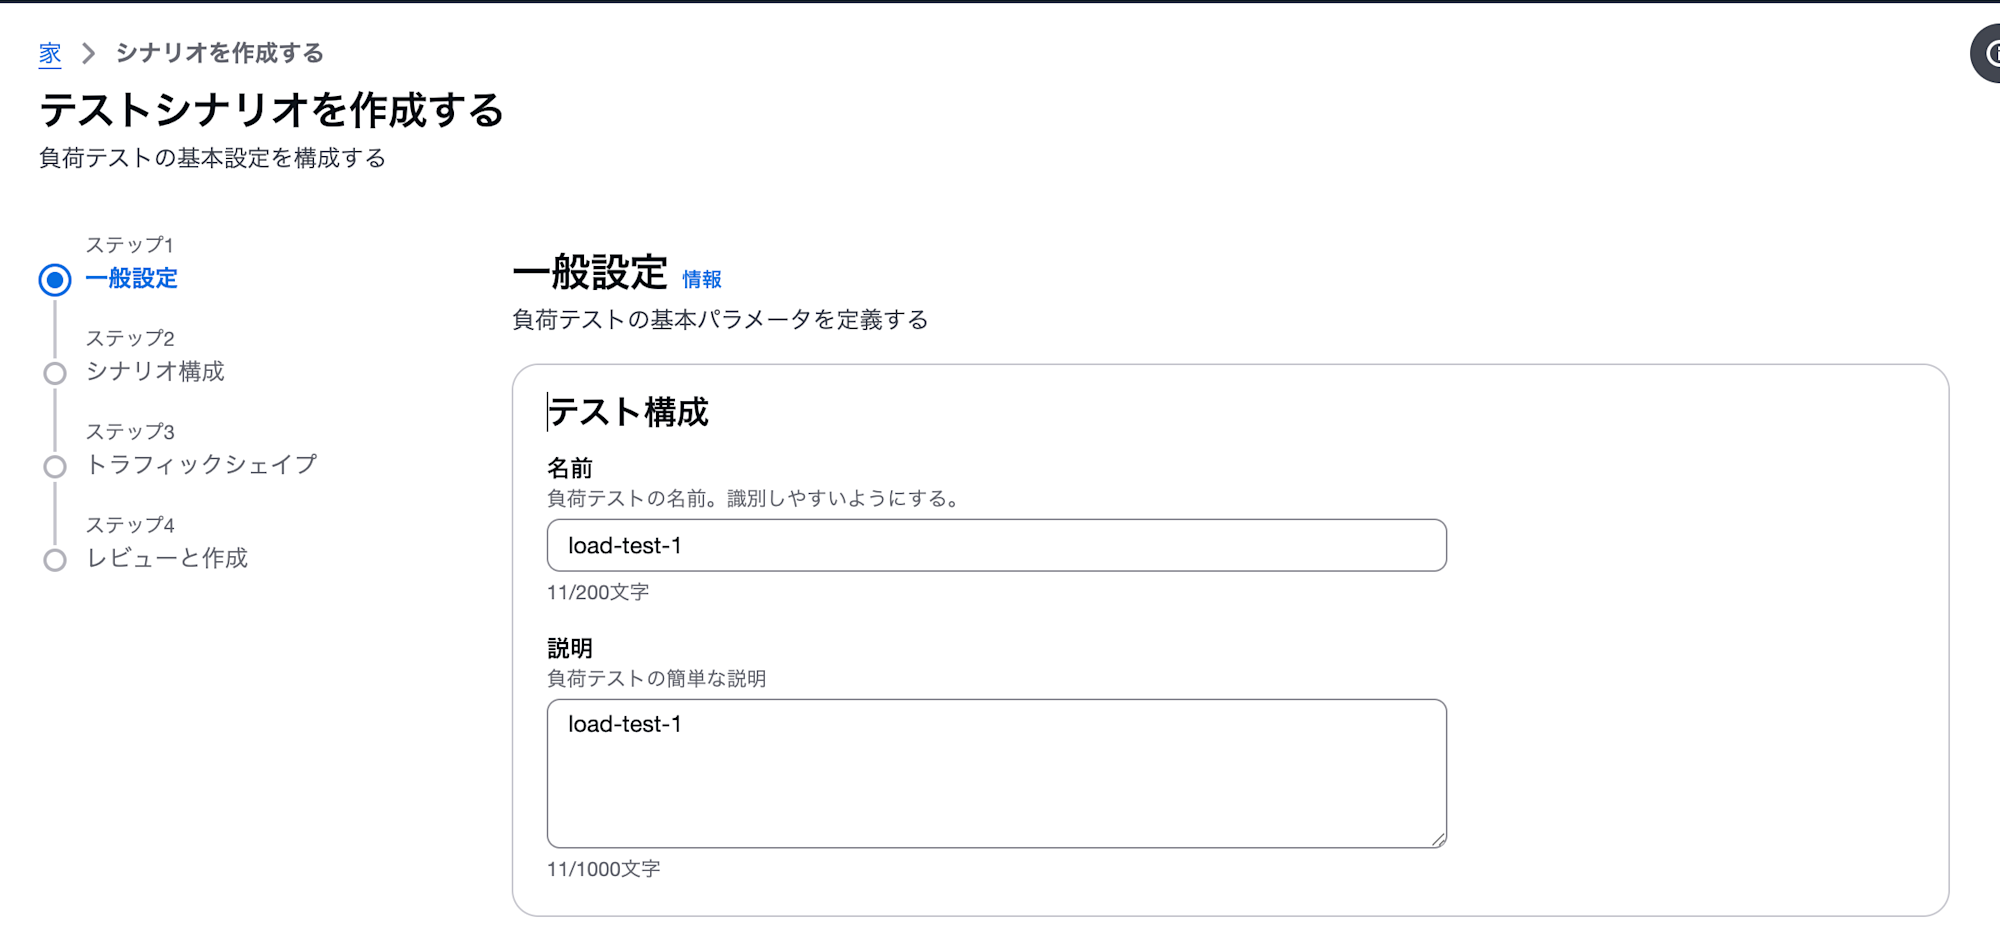
Task: Open the 情報 info link beside 一般設定
Action: tap(701, 280)
